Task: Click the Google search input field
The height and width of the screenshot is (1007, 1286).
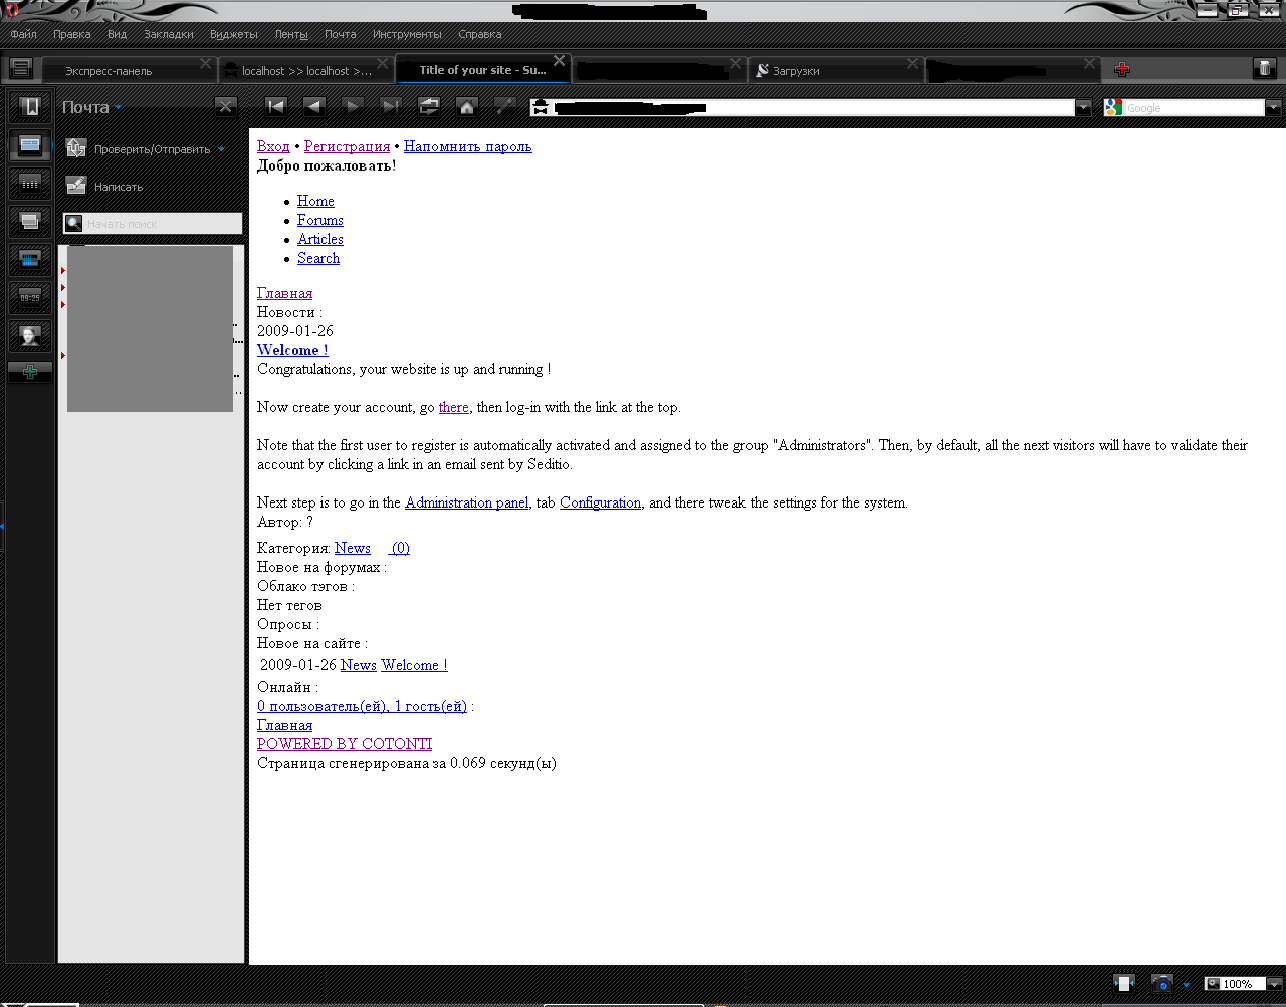Action: [1194, 108]
